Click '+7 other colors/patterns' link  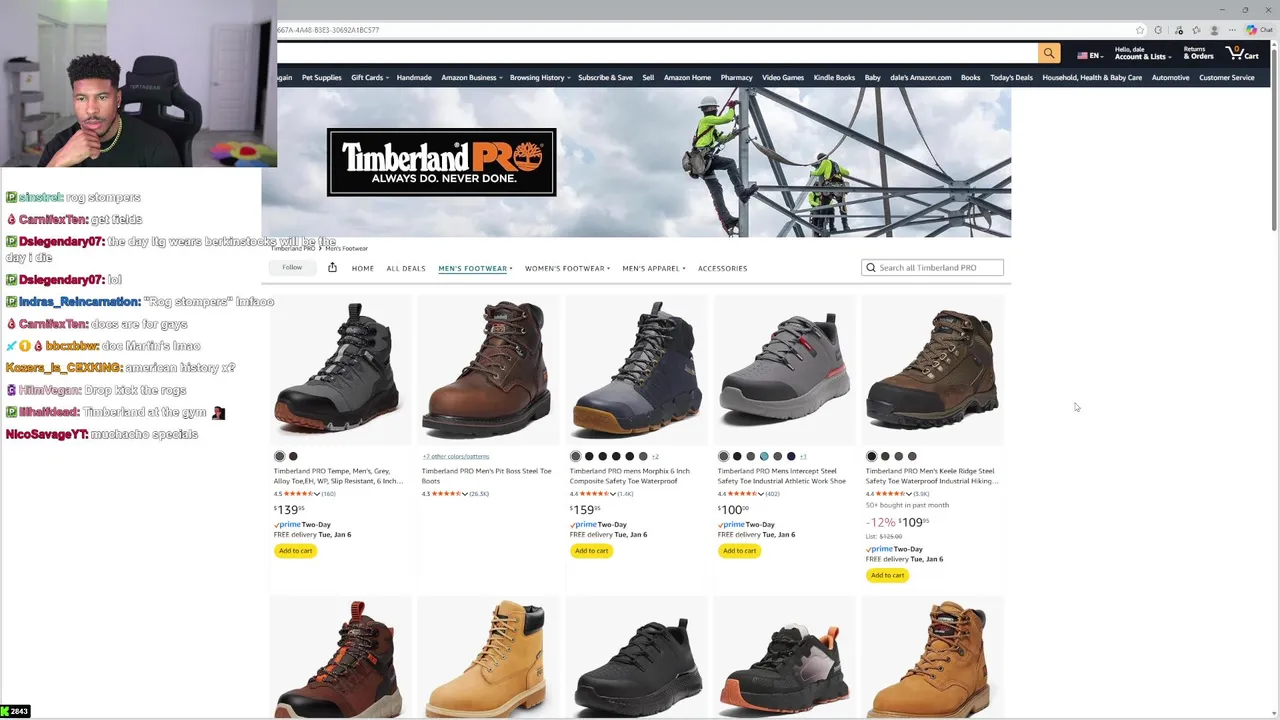coord(456,456)
